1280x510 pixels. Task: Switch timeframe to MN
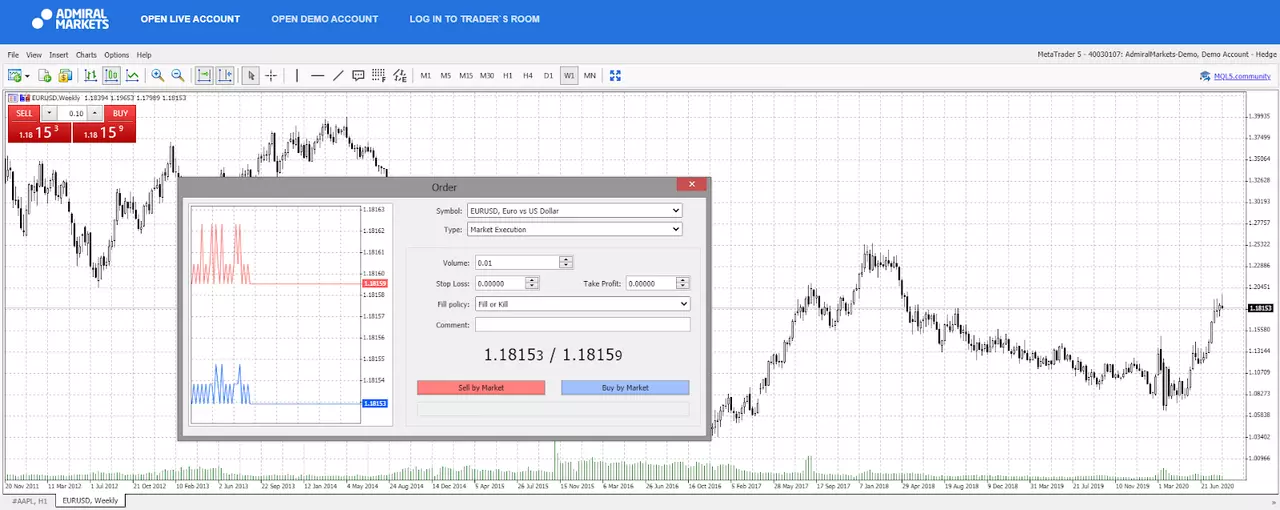tap(590, 75)
